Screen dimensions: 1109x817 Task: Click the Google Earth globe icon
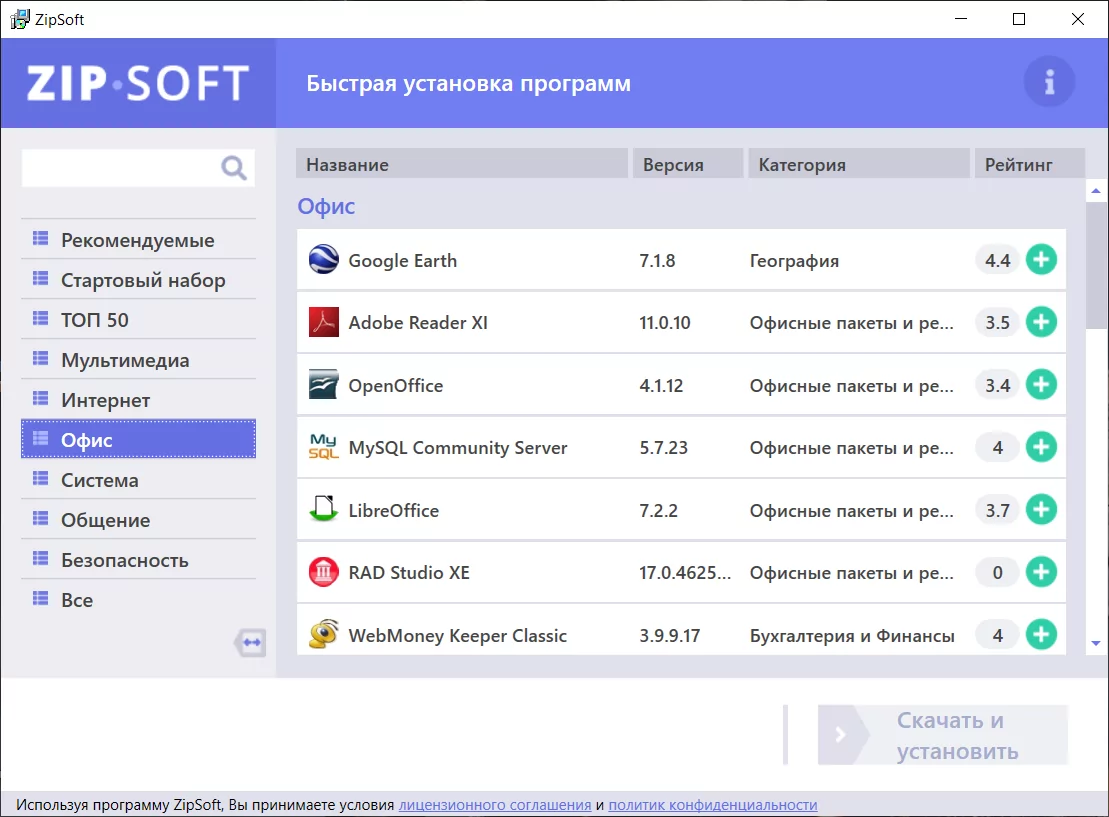[x=324, y=260]
